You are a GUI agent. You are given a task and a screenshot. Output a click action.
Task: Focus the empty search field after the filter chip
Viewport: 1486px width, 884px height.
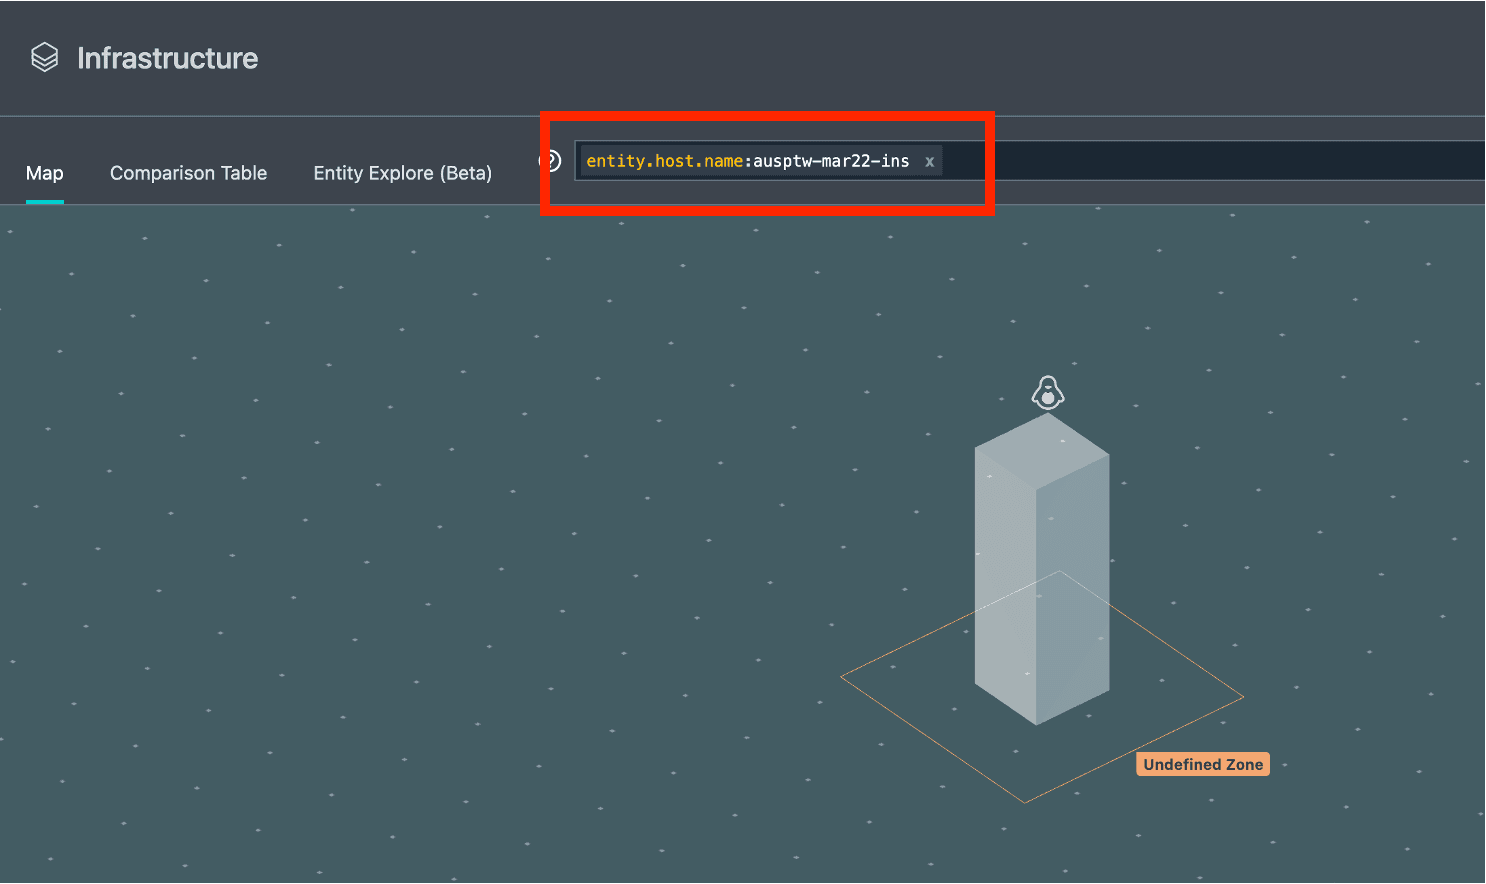point(1200,161)
